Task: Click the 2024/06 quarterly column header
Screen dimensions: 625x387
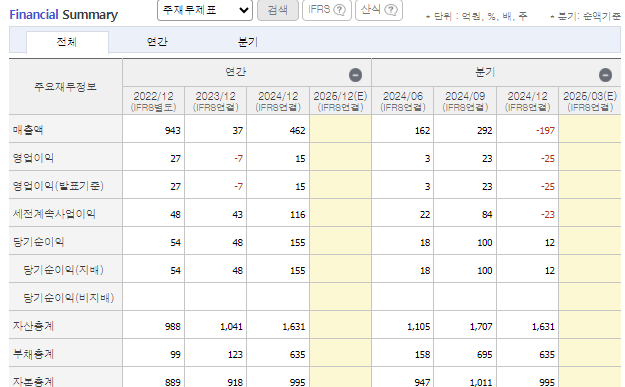Action: pyautogui.click(x=403, y=101)
